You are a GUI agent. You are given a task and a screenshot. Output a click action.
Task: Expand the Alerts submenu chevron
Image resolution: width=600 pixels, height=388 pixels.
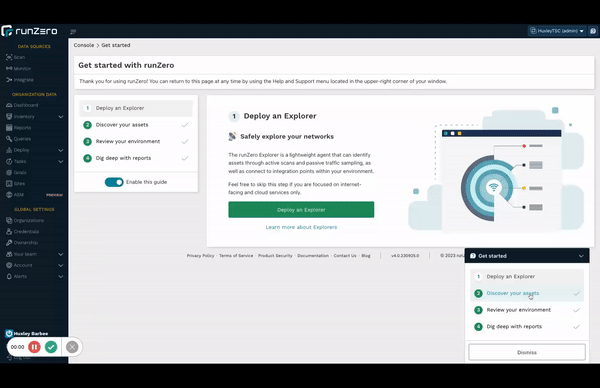[61, 276]
